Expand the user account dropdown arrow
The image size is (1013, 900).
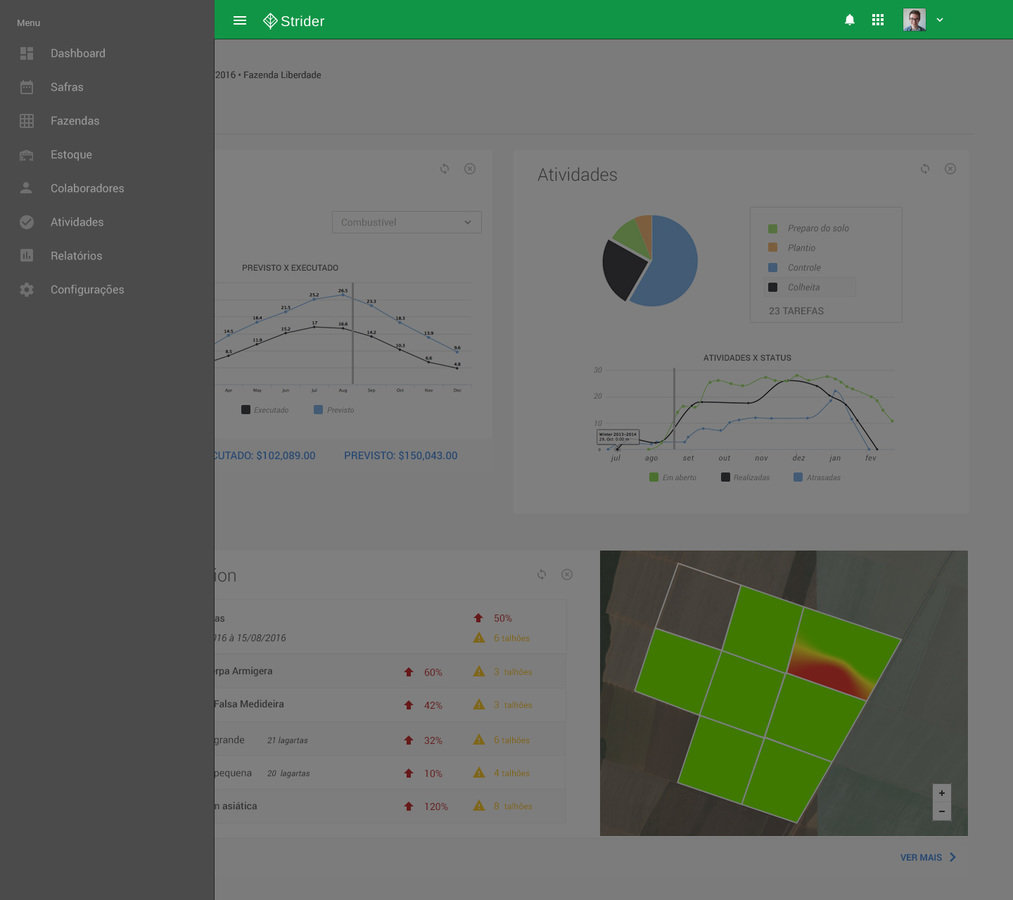tap(940, 20)
